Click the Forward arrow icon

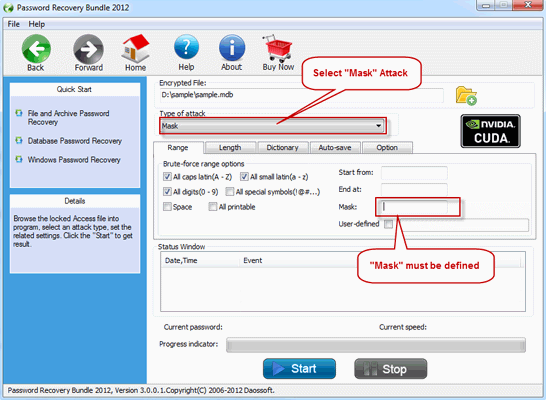coord(88,48)
